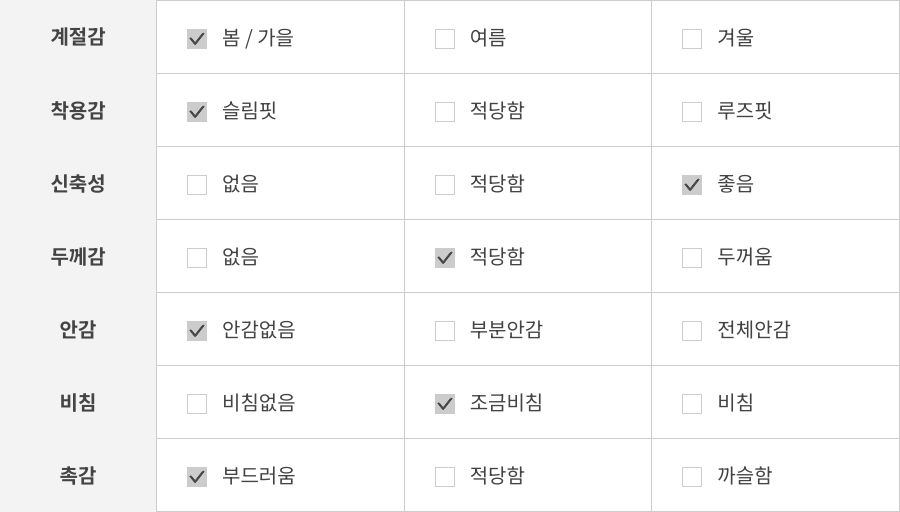Click the 계절감 row label
This screenshot has width=900, height=512.
[78, 37]
